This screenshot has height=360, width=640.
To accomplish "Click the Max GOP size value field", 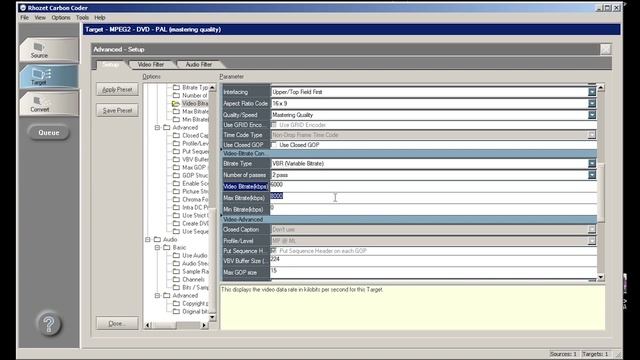I will (433, 272).
